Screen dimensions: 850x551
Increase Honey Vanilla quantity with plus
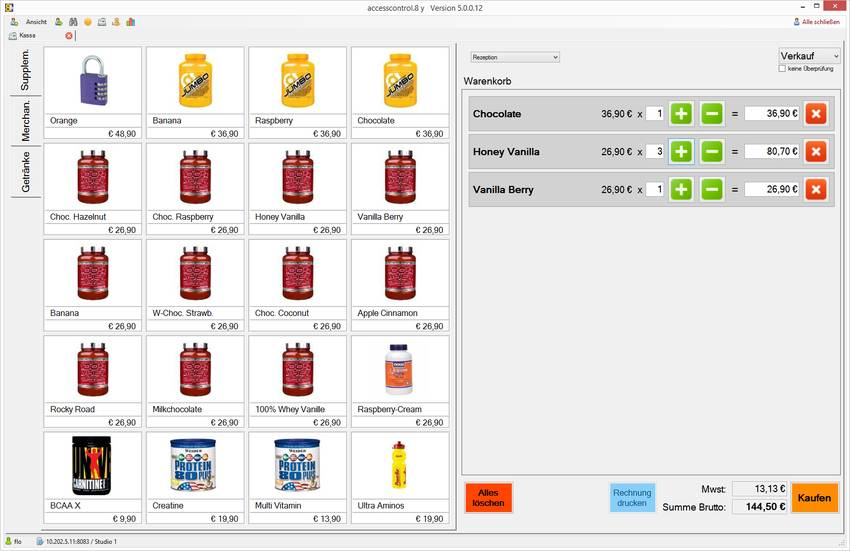681,152
